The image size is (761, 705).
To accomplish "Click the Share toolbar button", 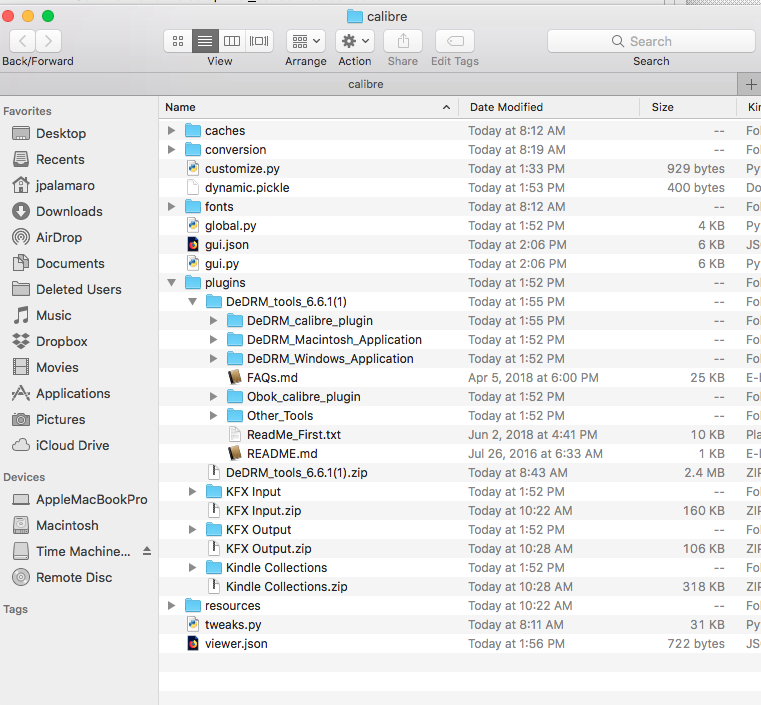I will click(403, 41).
